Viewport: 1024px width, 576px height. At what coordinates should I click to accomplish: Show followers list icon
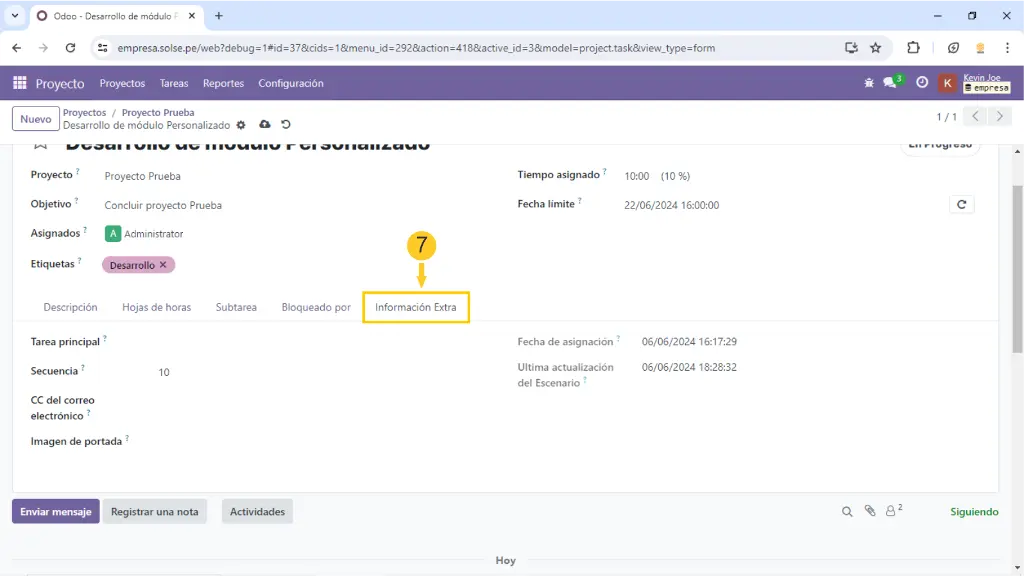click(x=892, y=511)
